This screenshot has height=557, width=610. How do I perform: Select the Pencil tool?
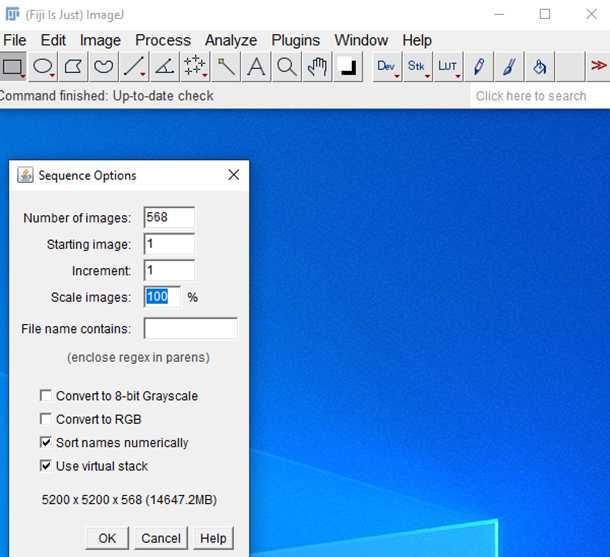pos(479,67)
